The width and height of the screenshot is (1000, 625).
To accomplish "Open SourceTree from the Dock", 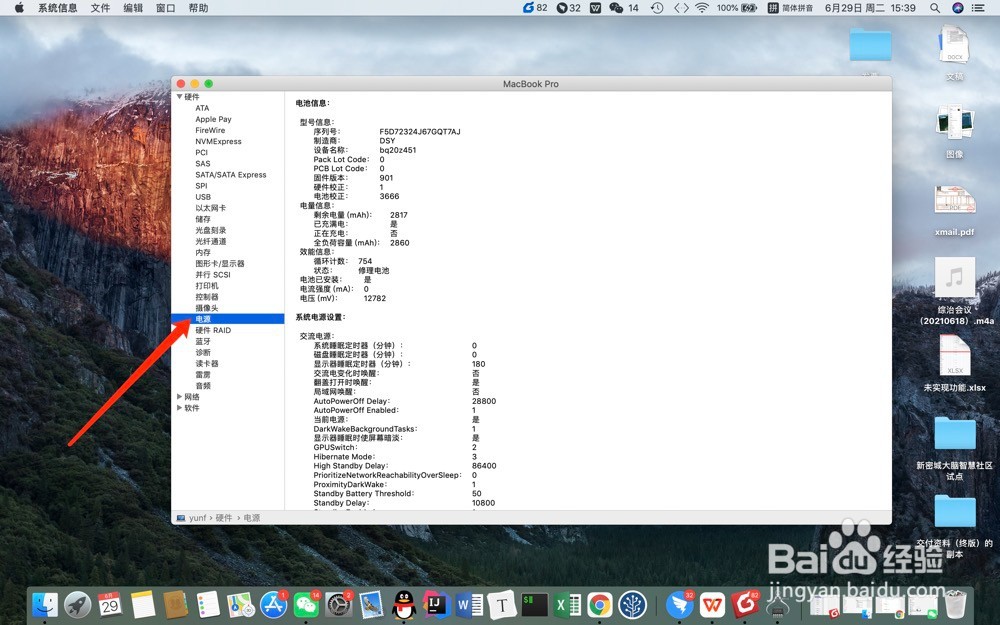I will click(x=633, y=604).
